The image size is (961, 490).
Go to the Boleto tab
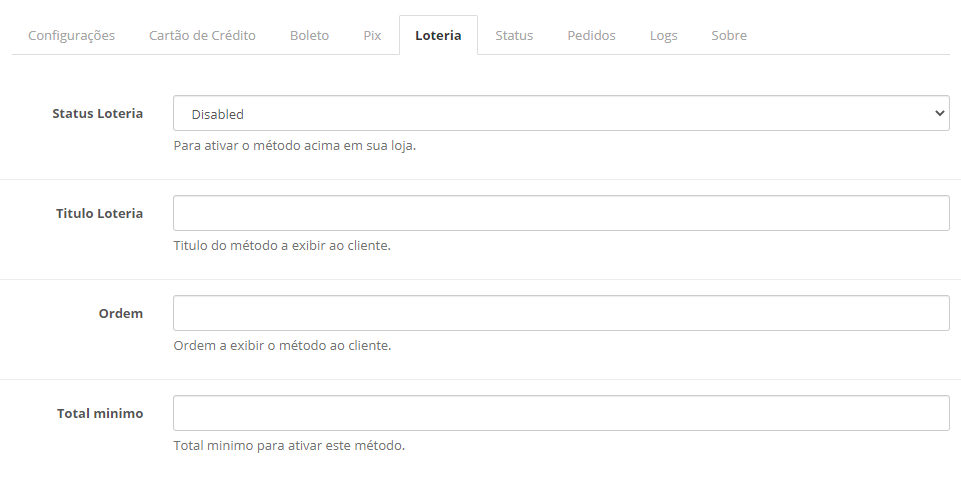pyautogui.click(x=309, y=35)
